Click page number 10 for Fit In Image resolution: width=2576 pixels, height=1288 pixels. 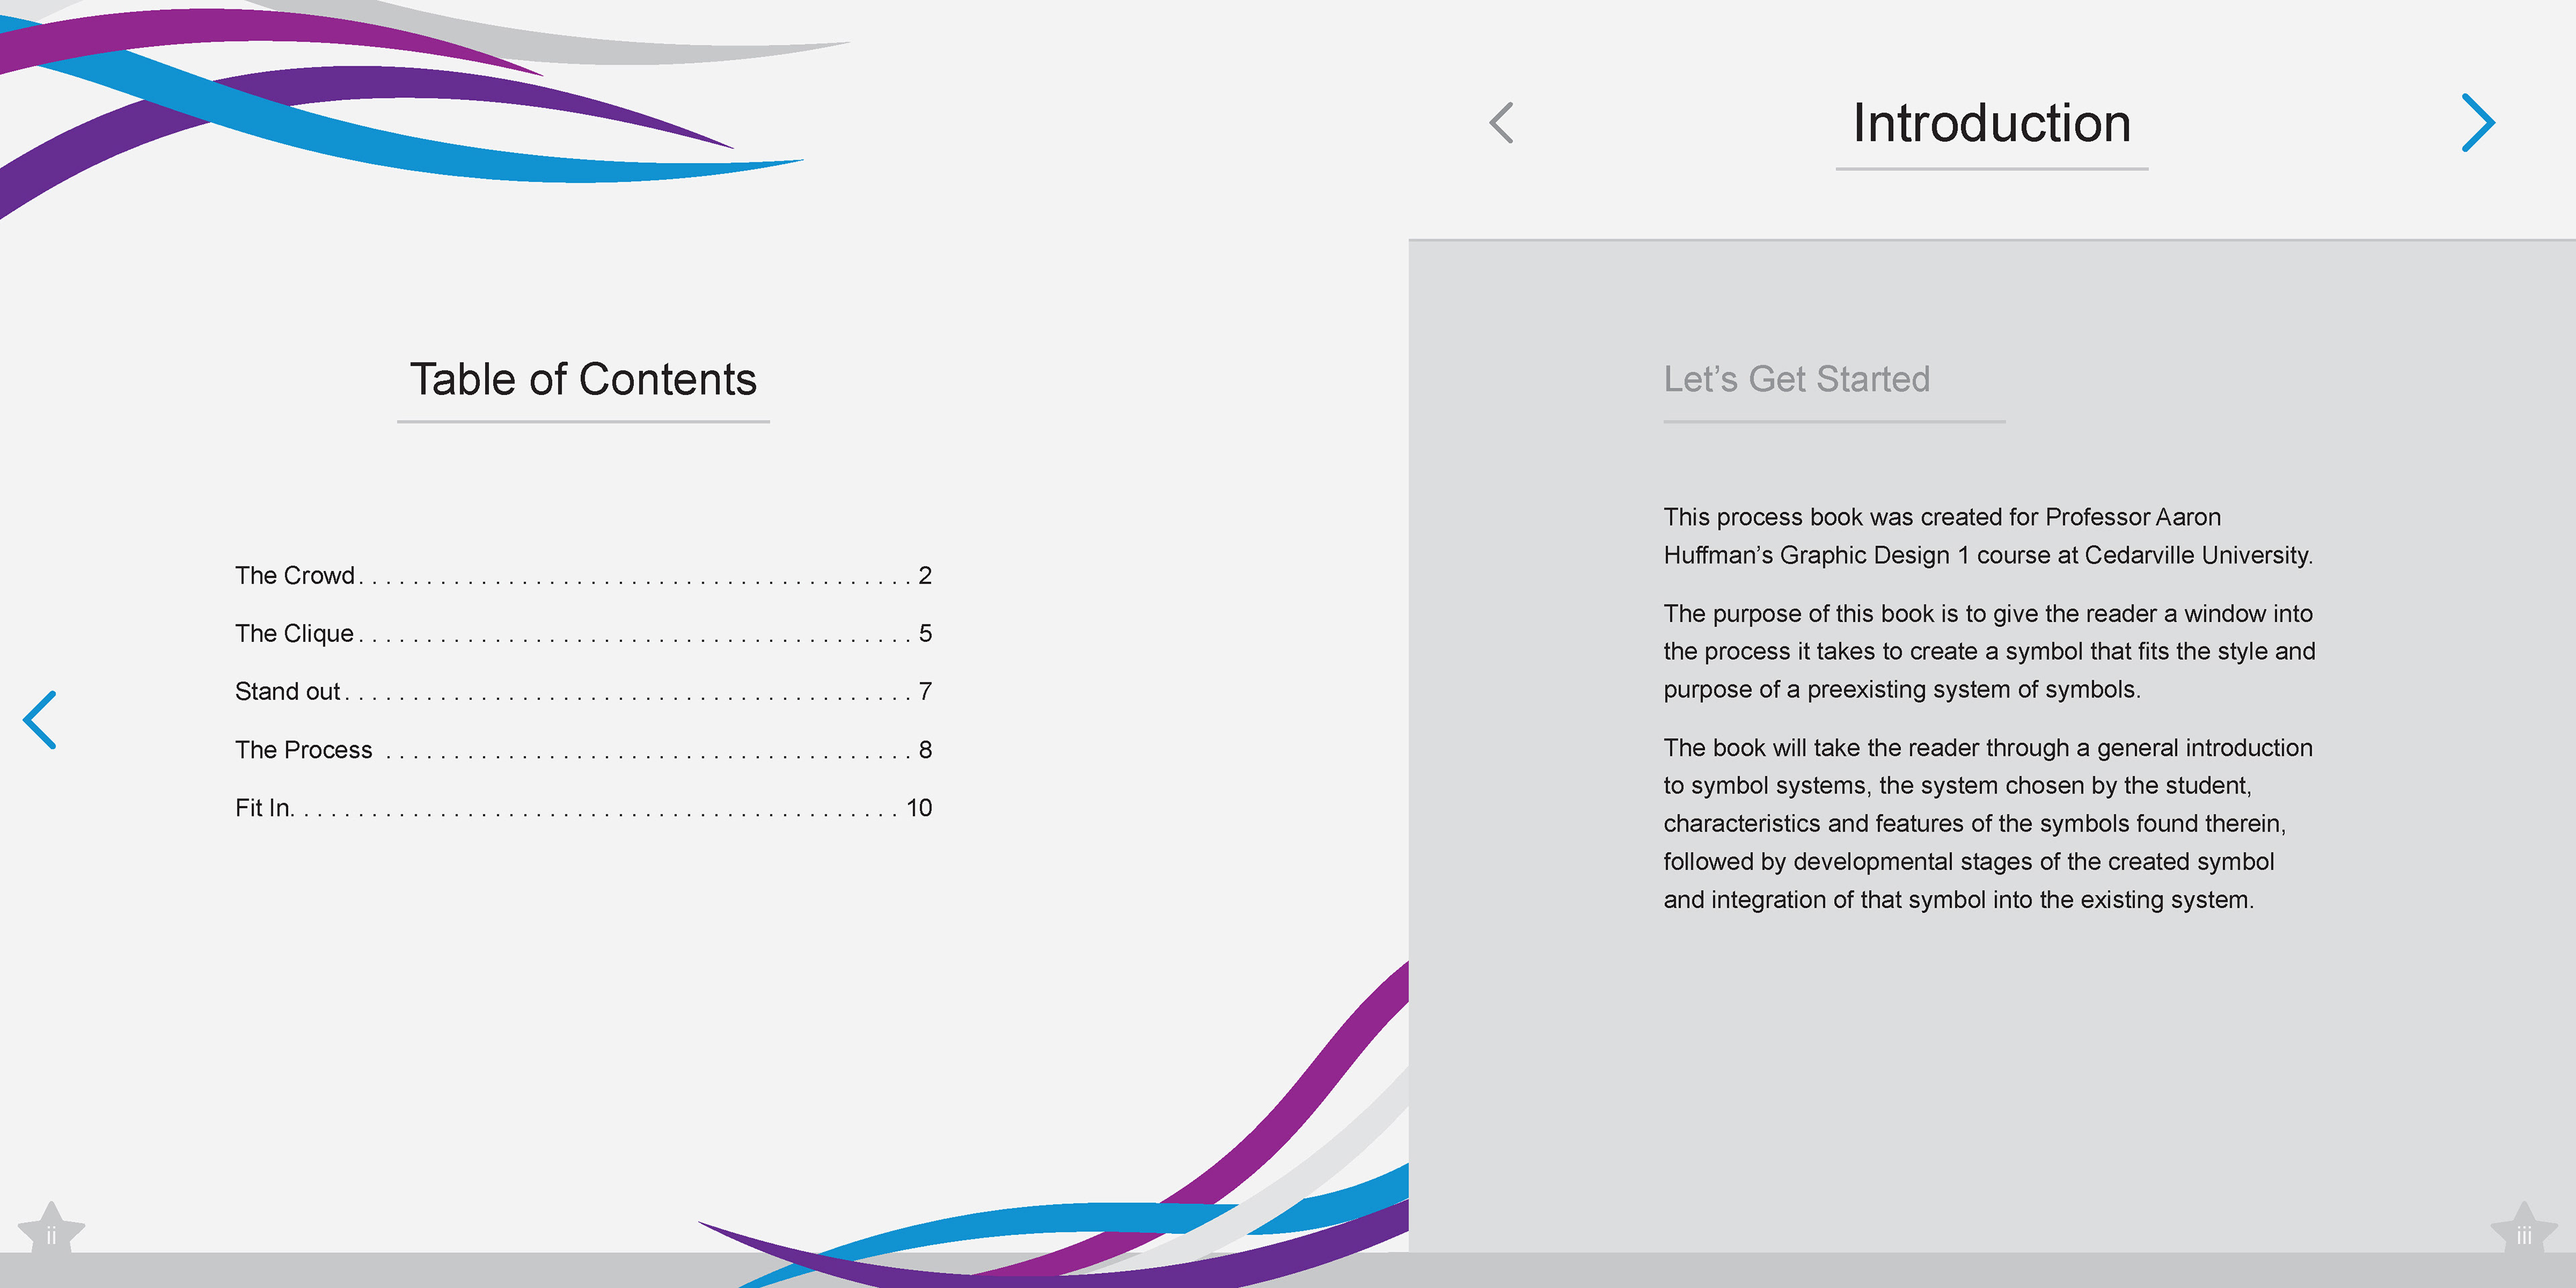[x=919, y=807]
